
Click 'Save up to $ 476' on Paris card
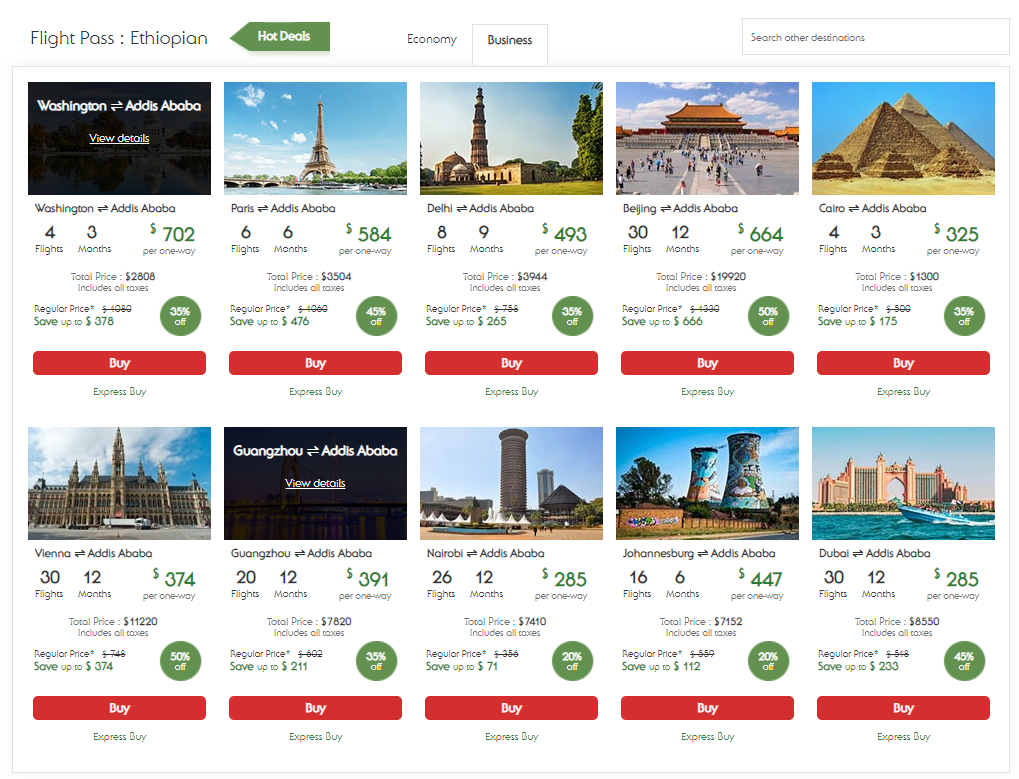[x=270, y=322]
